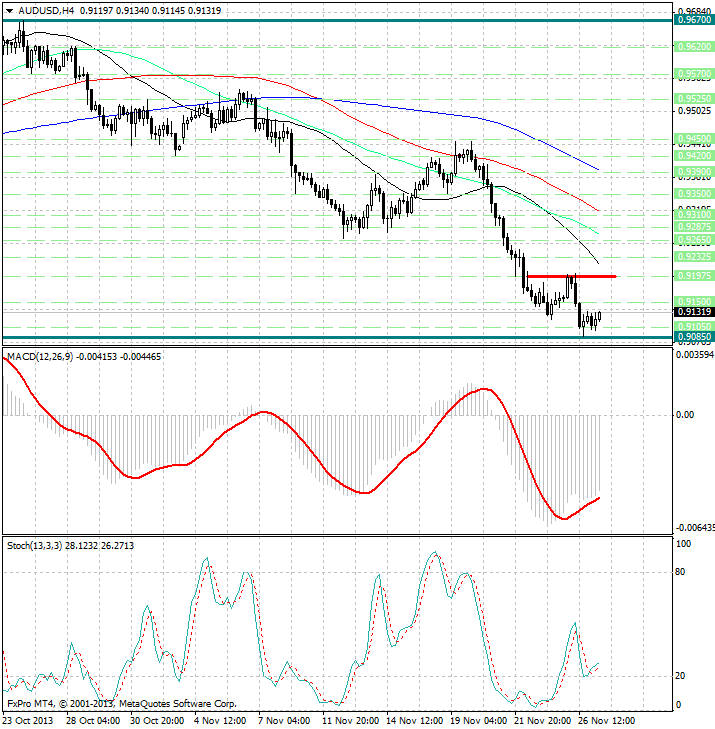Screen dimensions: 715x729
Task: Click the MACD -0.006435 axis value
Action: 695,528
